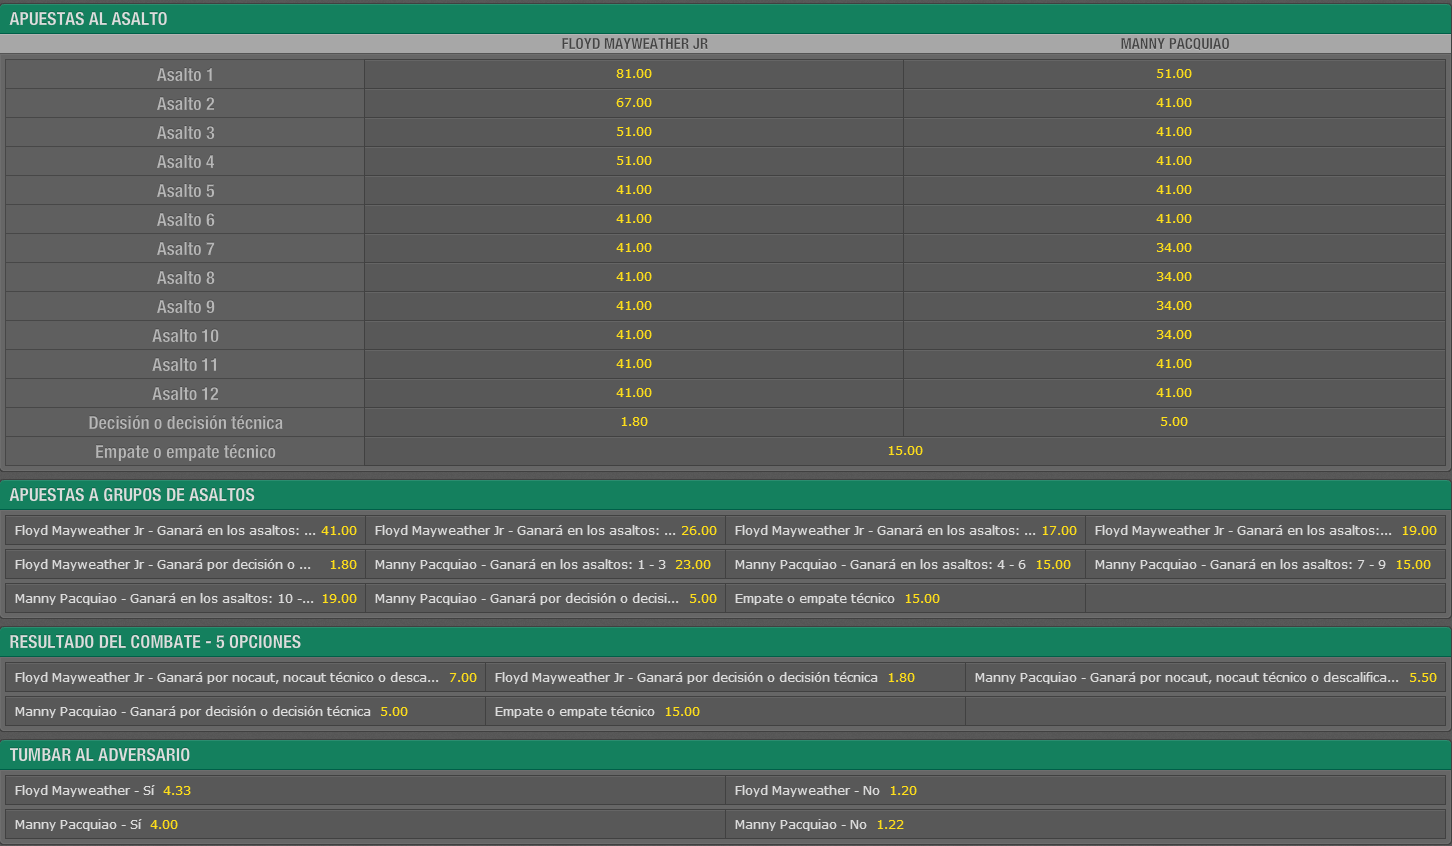Choose Floyd Mayweather - No 1.20

pyautogui.click(x=1085, y=791)
